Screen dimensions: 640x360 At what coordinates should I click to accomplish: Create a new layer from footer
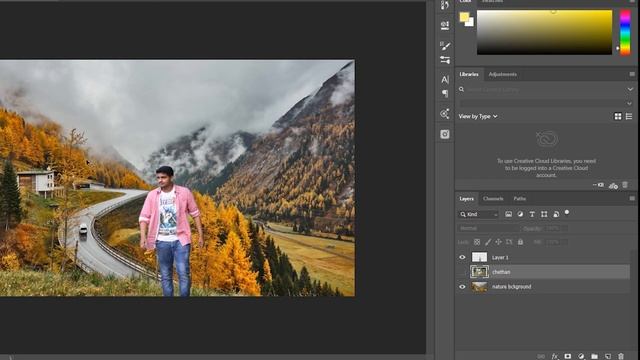tap(608, 356)
